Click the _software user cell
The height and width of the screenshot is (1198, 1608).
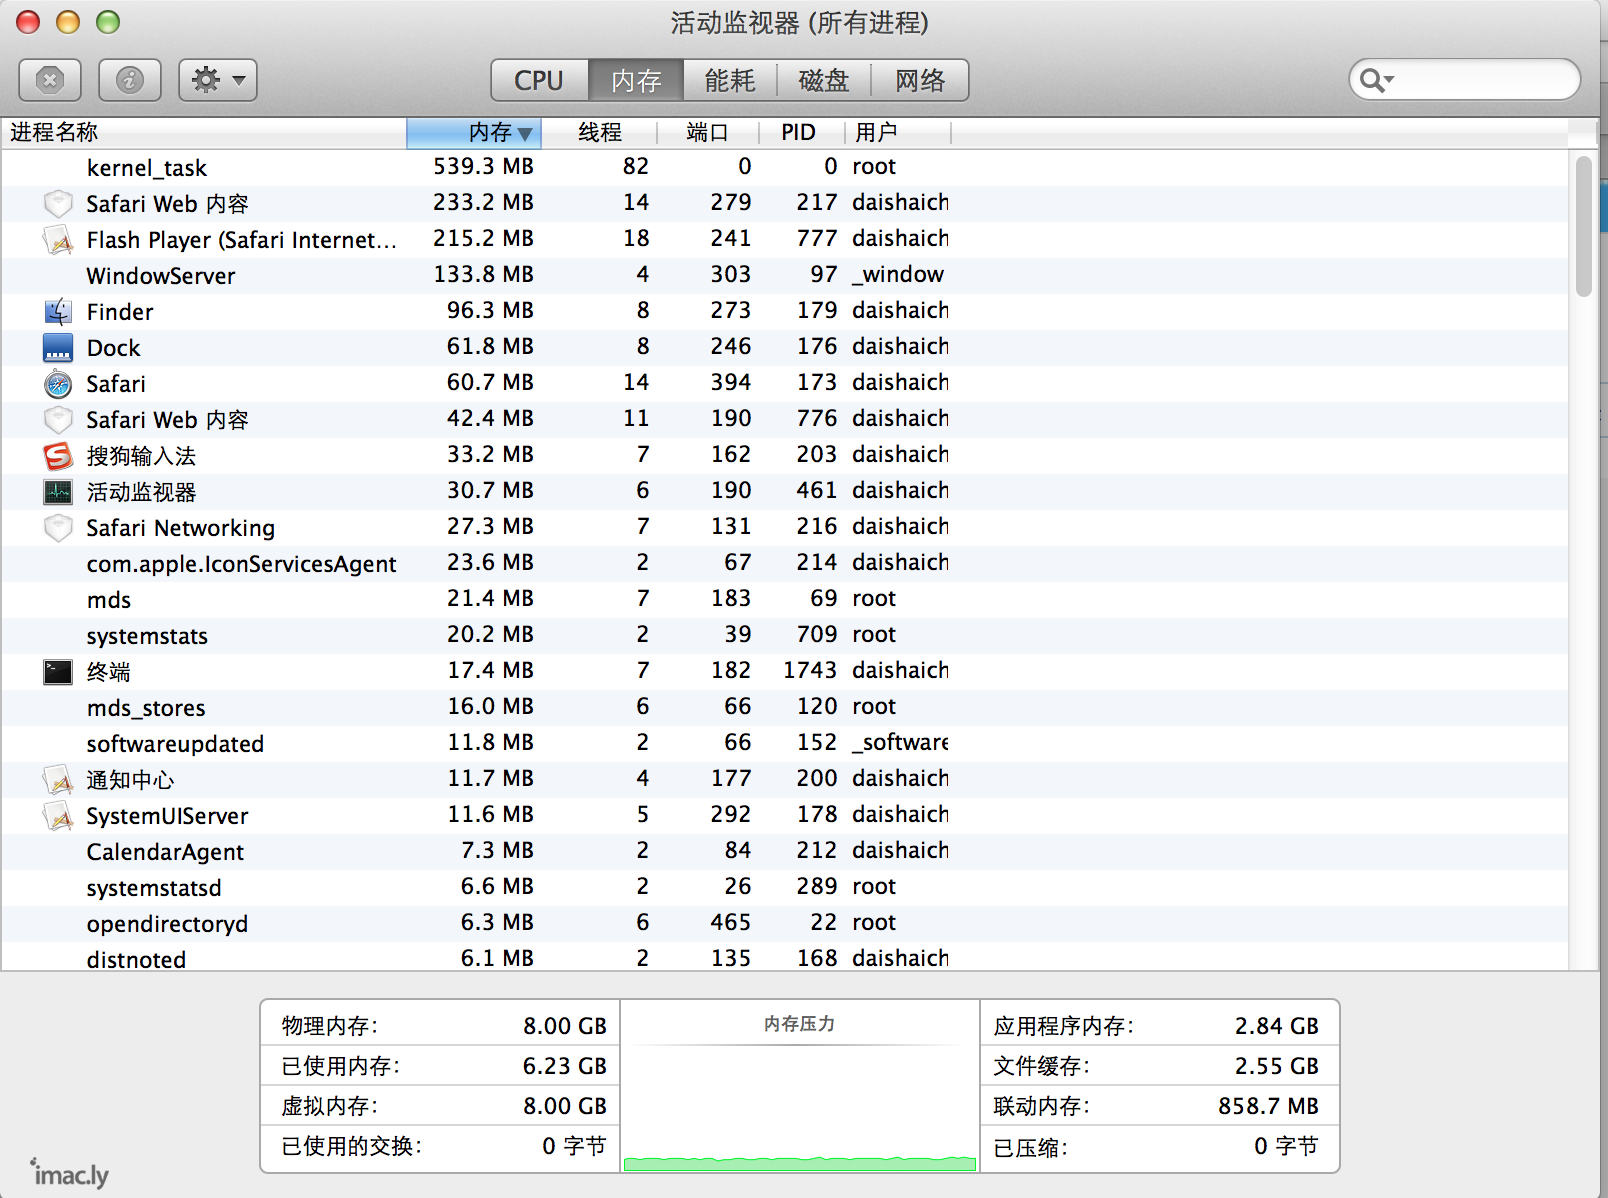point(900,742)
